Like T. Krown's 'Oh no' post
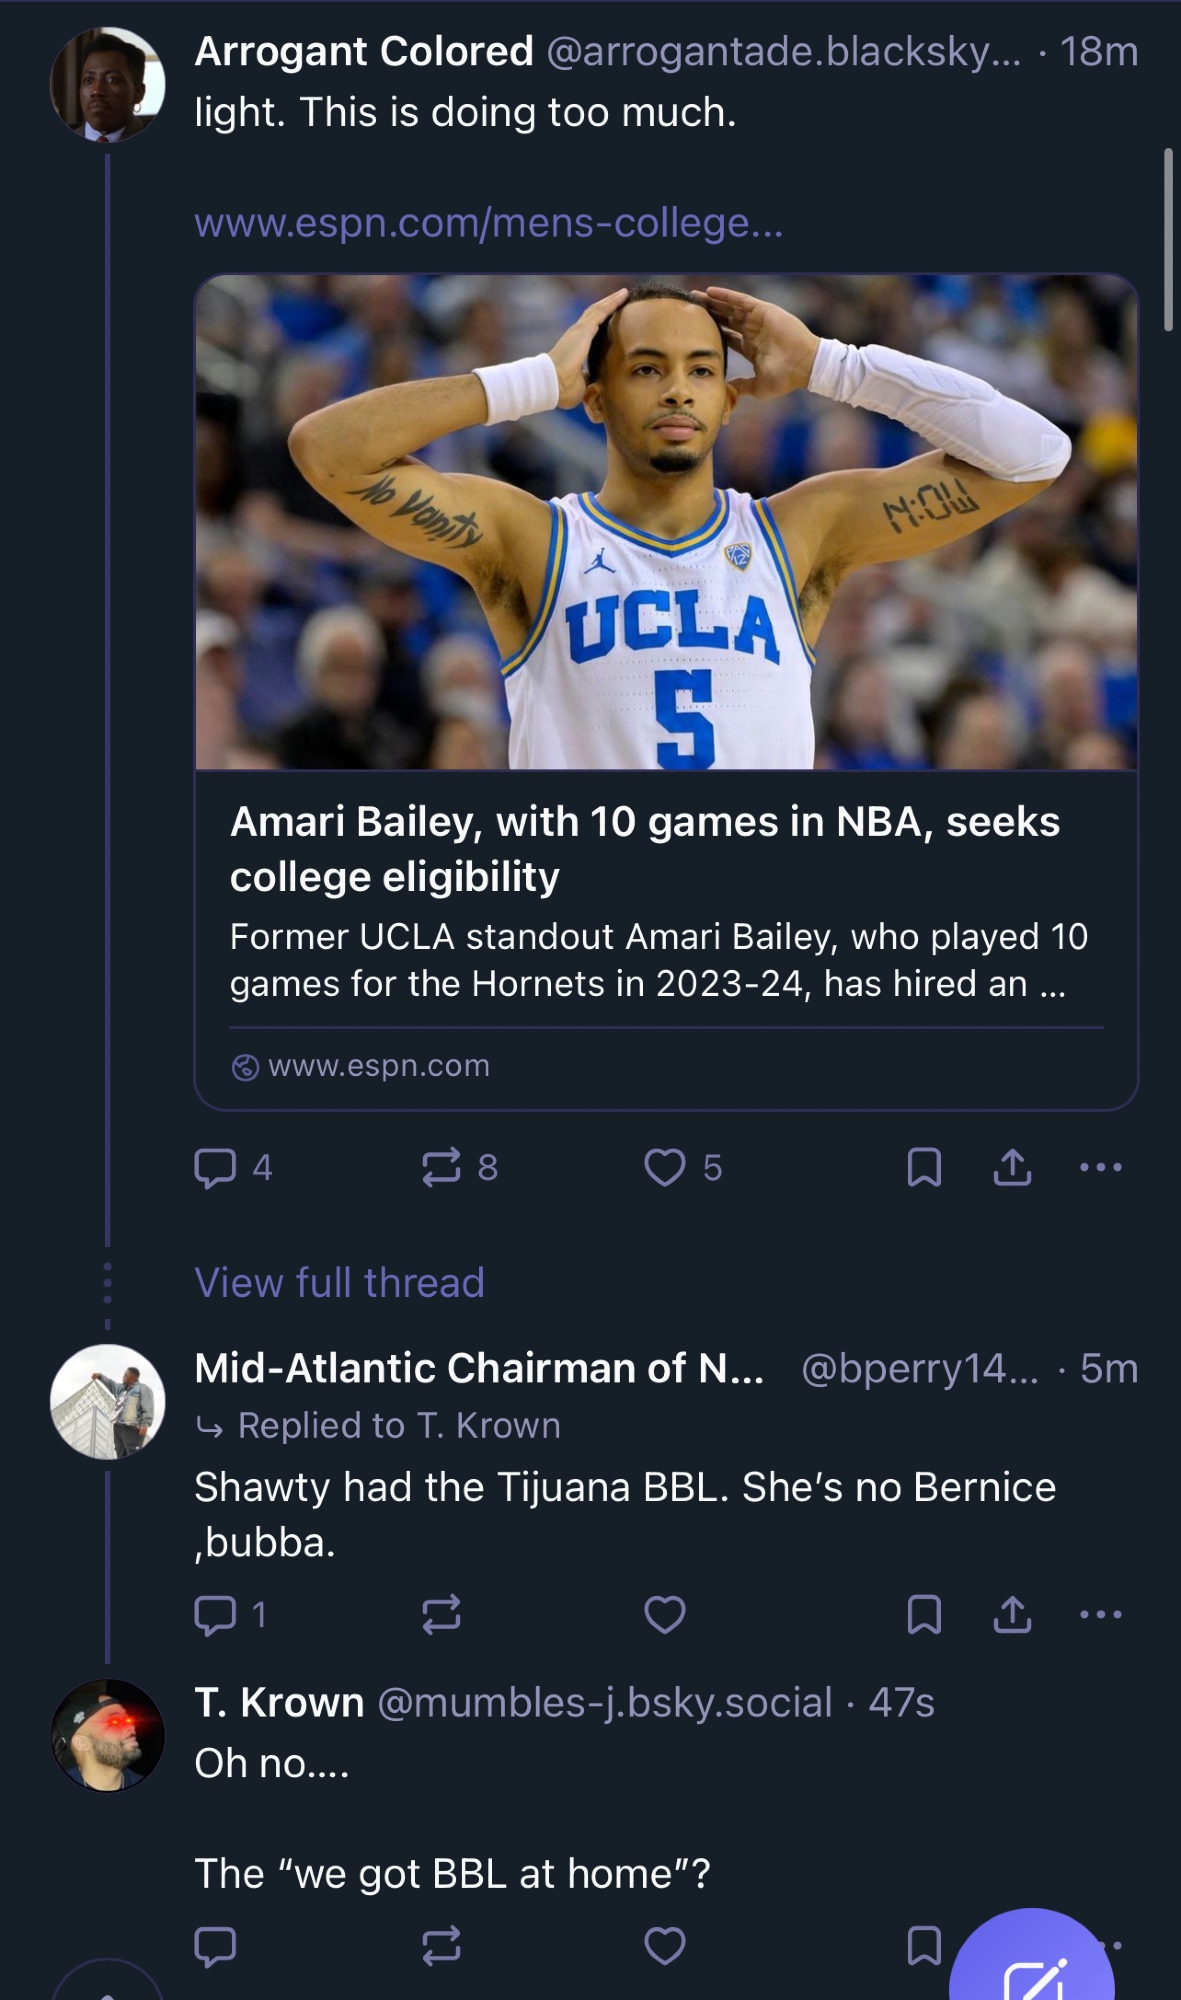 665,1946
